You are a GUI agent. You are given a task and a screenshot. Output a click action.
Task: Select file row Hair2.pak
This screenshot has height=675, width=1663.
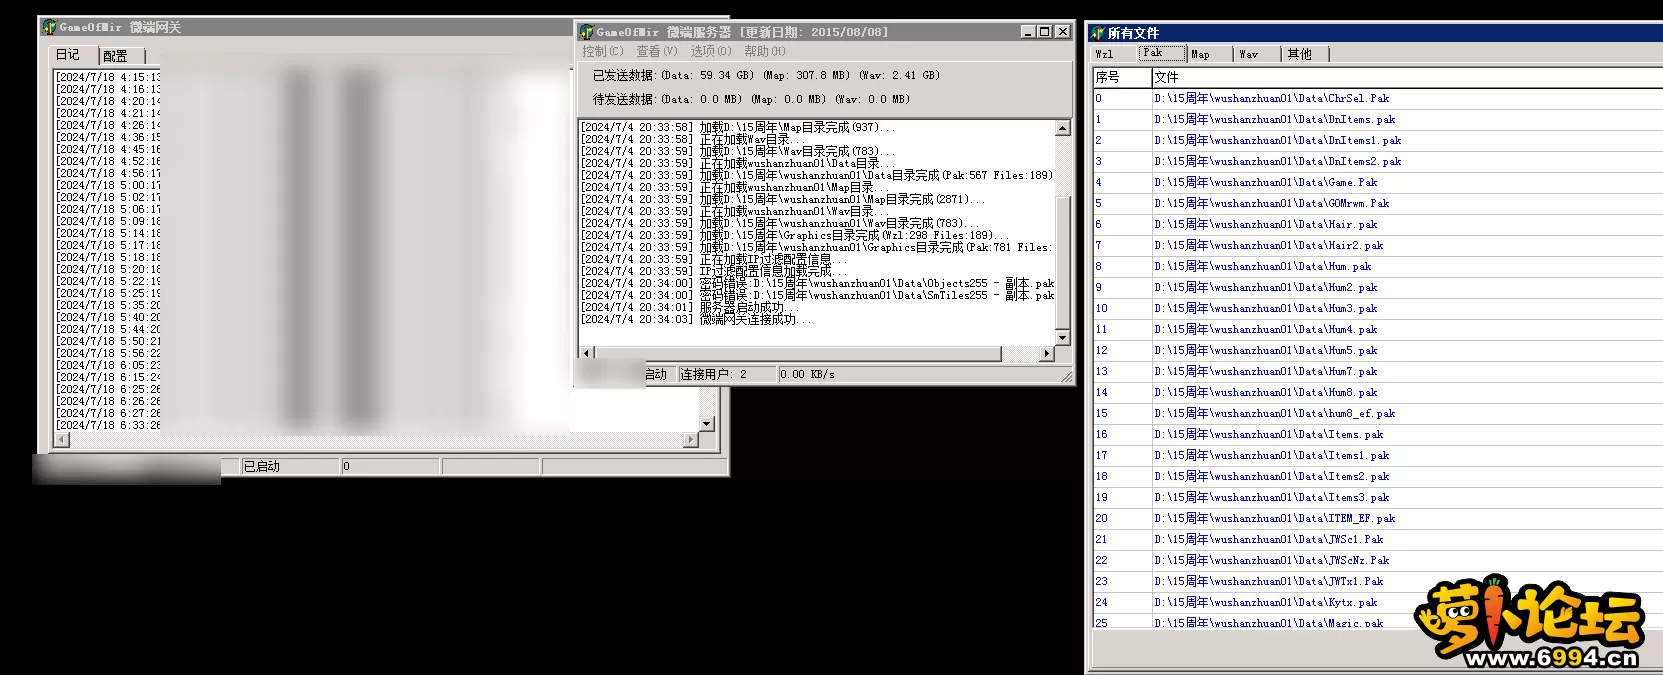pyautogui.click(x=1377, y=245)
